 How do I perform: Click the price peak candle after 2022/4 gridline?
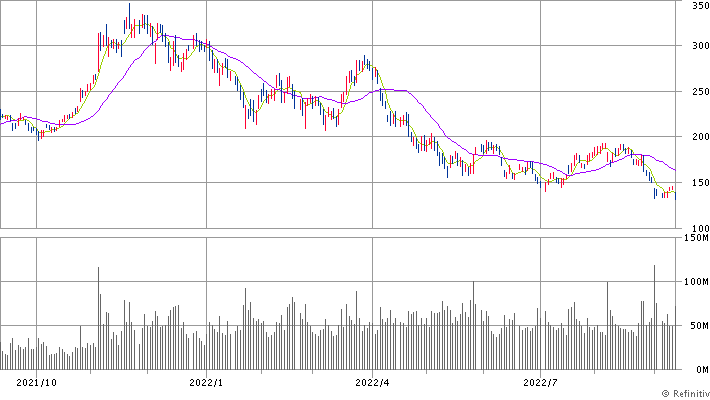point(365,62)
